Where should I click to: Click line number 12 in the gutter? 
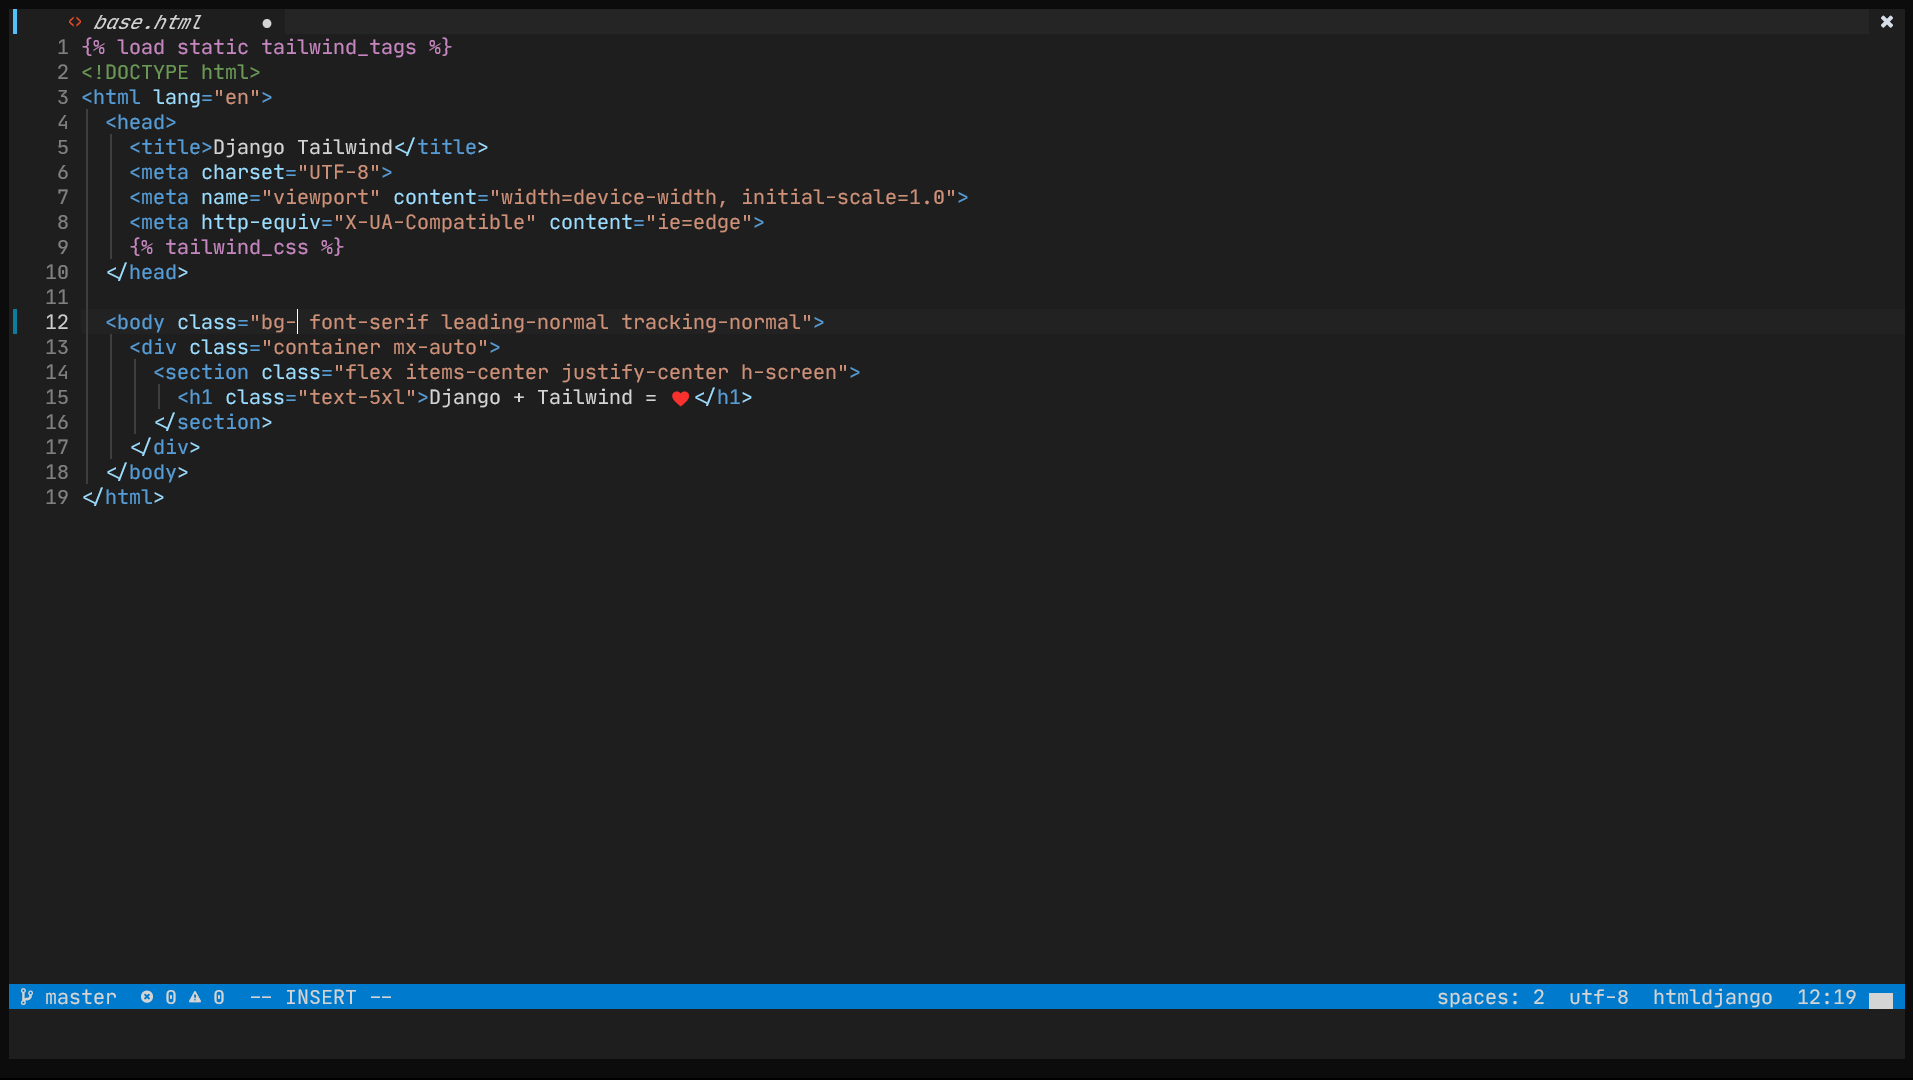(x=57, y=322)
